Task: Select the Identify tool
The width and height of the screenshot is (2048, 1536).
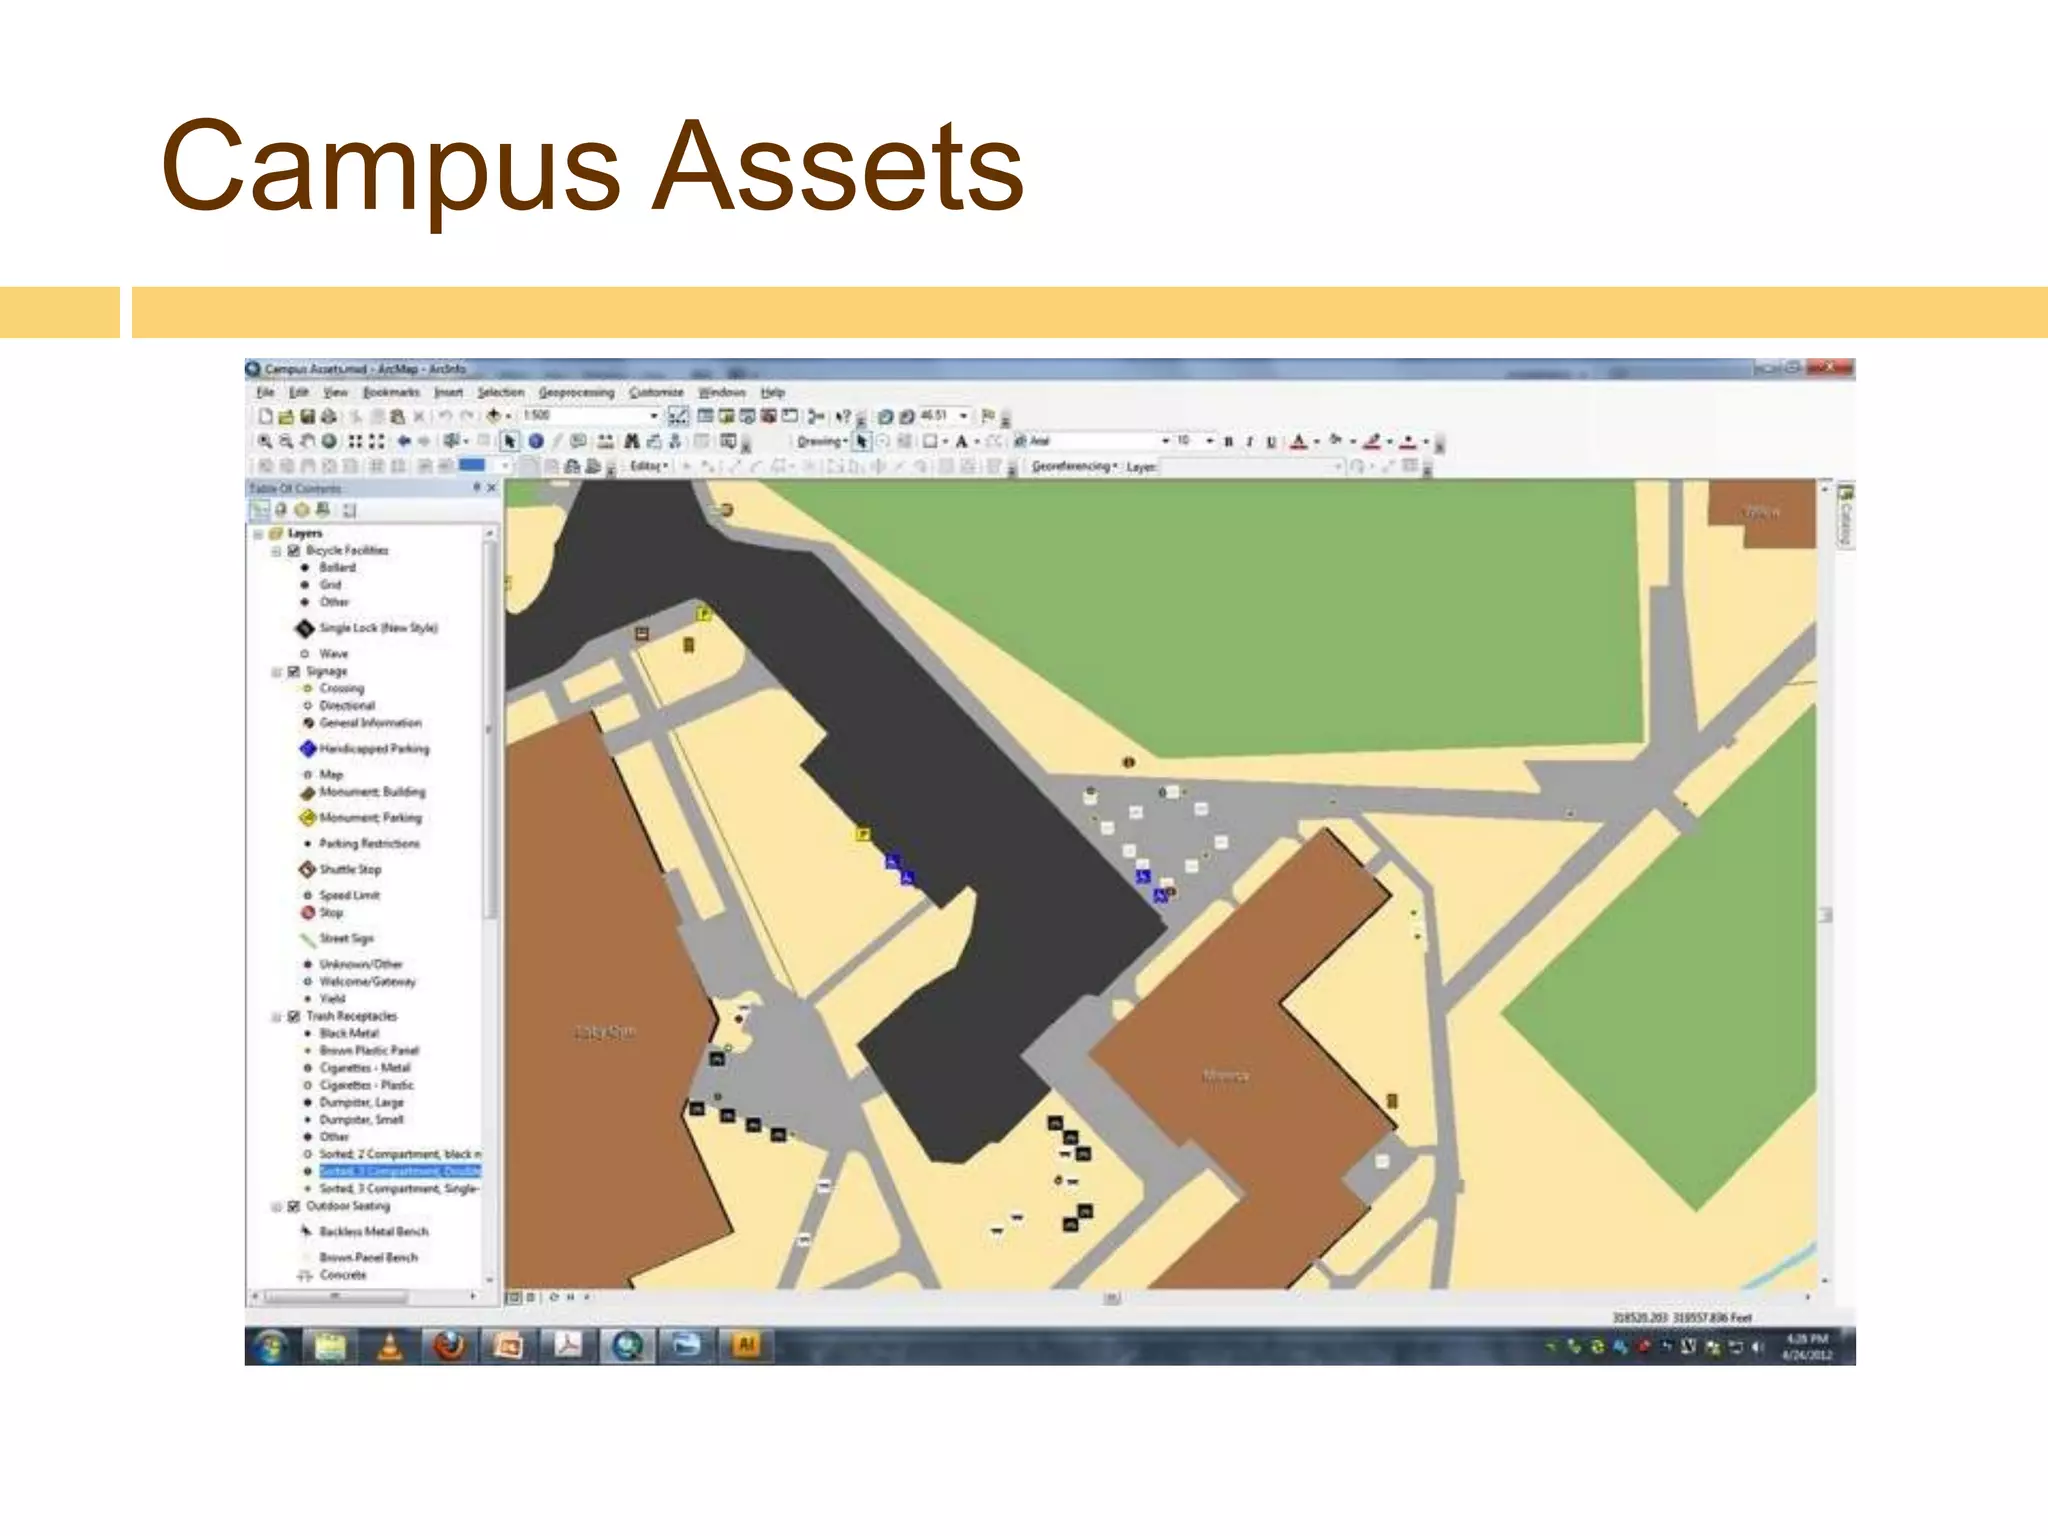Action: coord(535,441)
